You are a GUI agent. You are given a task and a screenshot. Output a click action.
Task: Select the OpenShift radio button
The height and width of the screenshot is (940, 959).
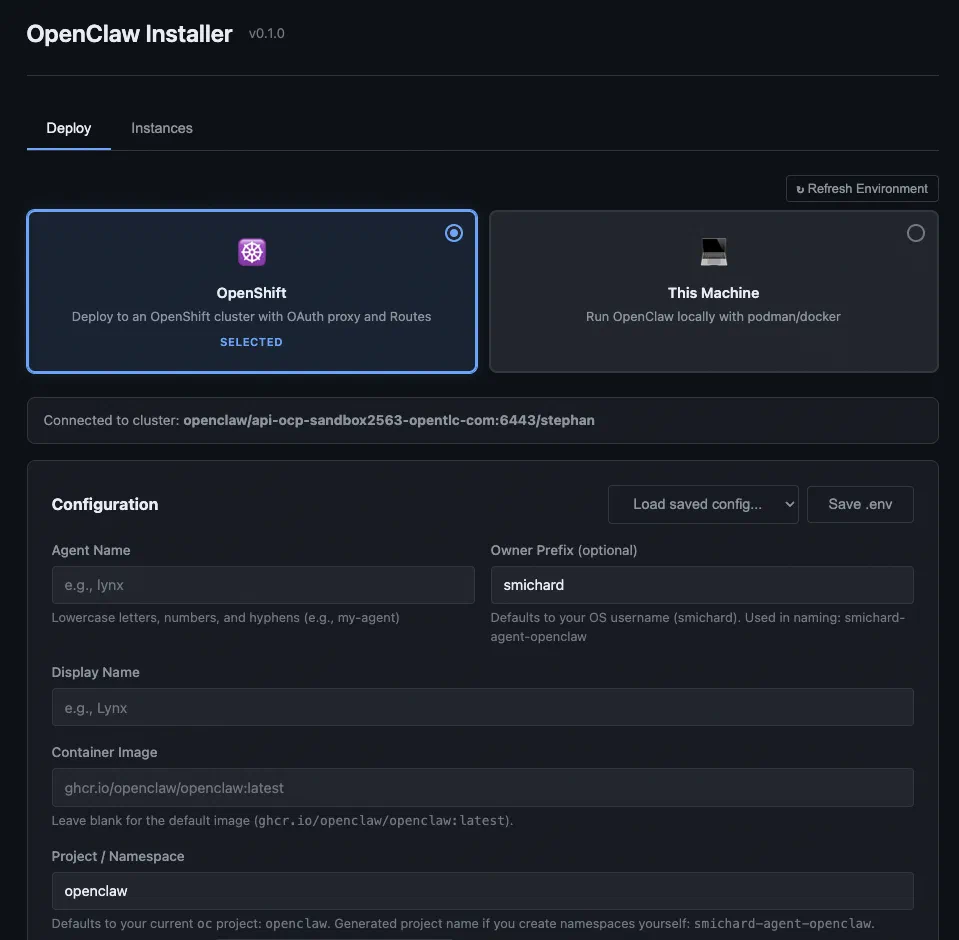453,233
